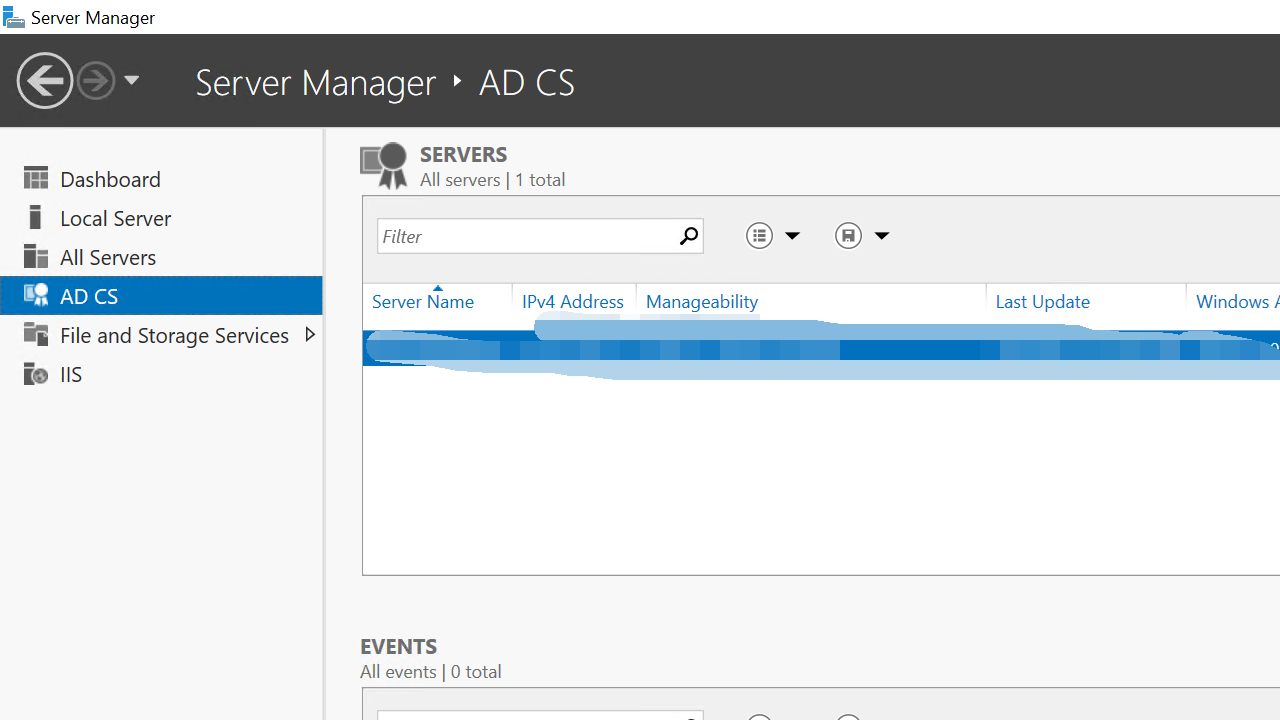Click Server Manager in the breadcrumb

[x=315, y=82]
